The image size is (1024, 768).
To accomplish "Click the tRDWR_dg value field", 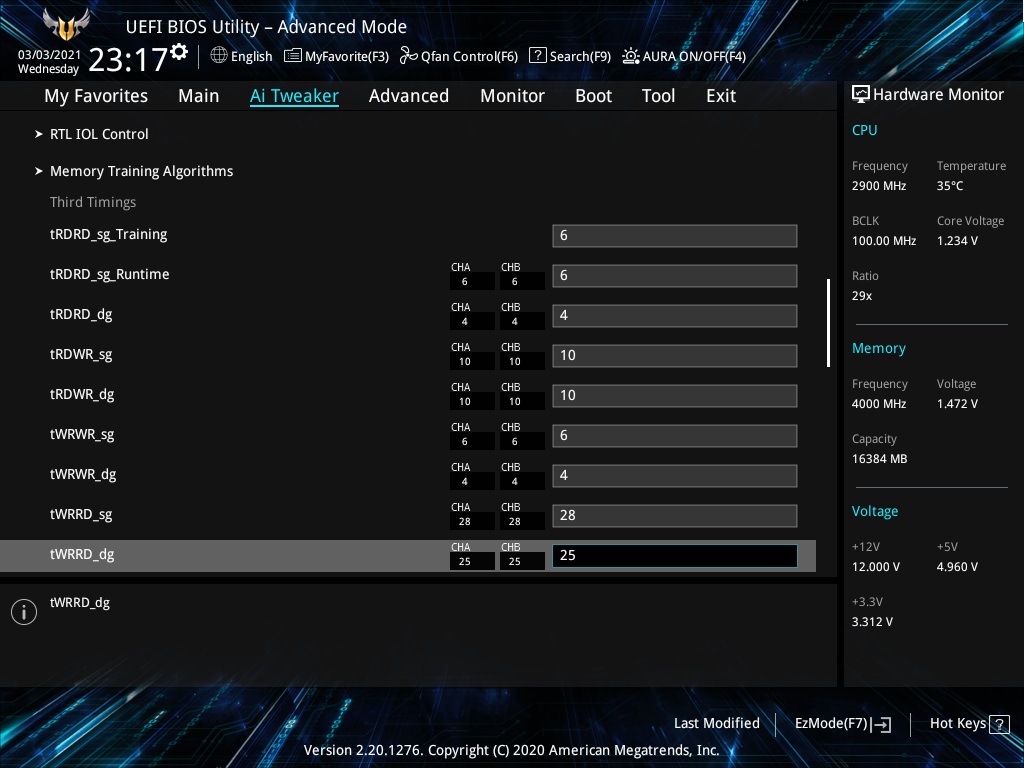I will tap(675, 396).
